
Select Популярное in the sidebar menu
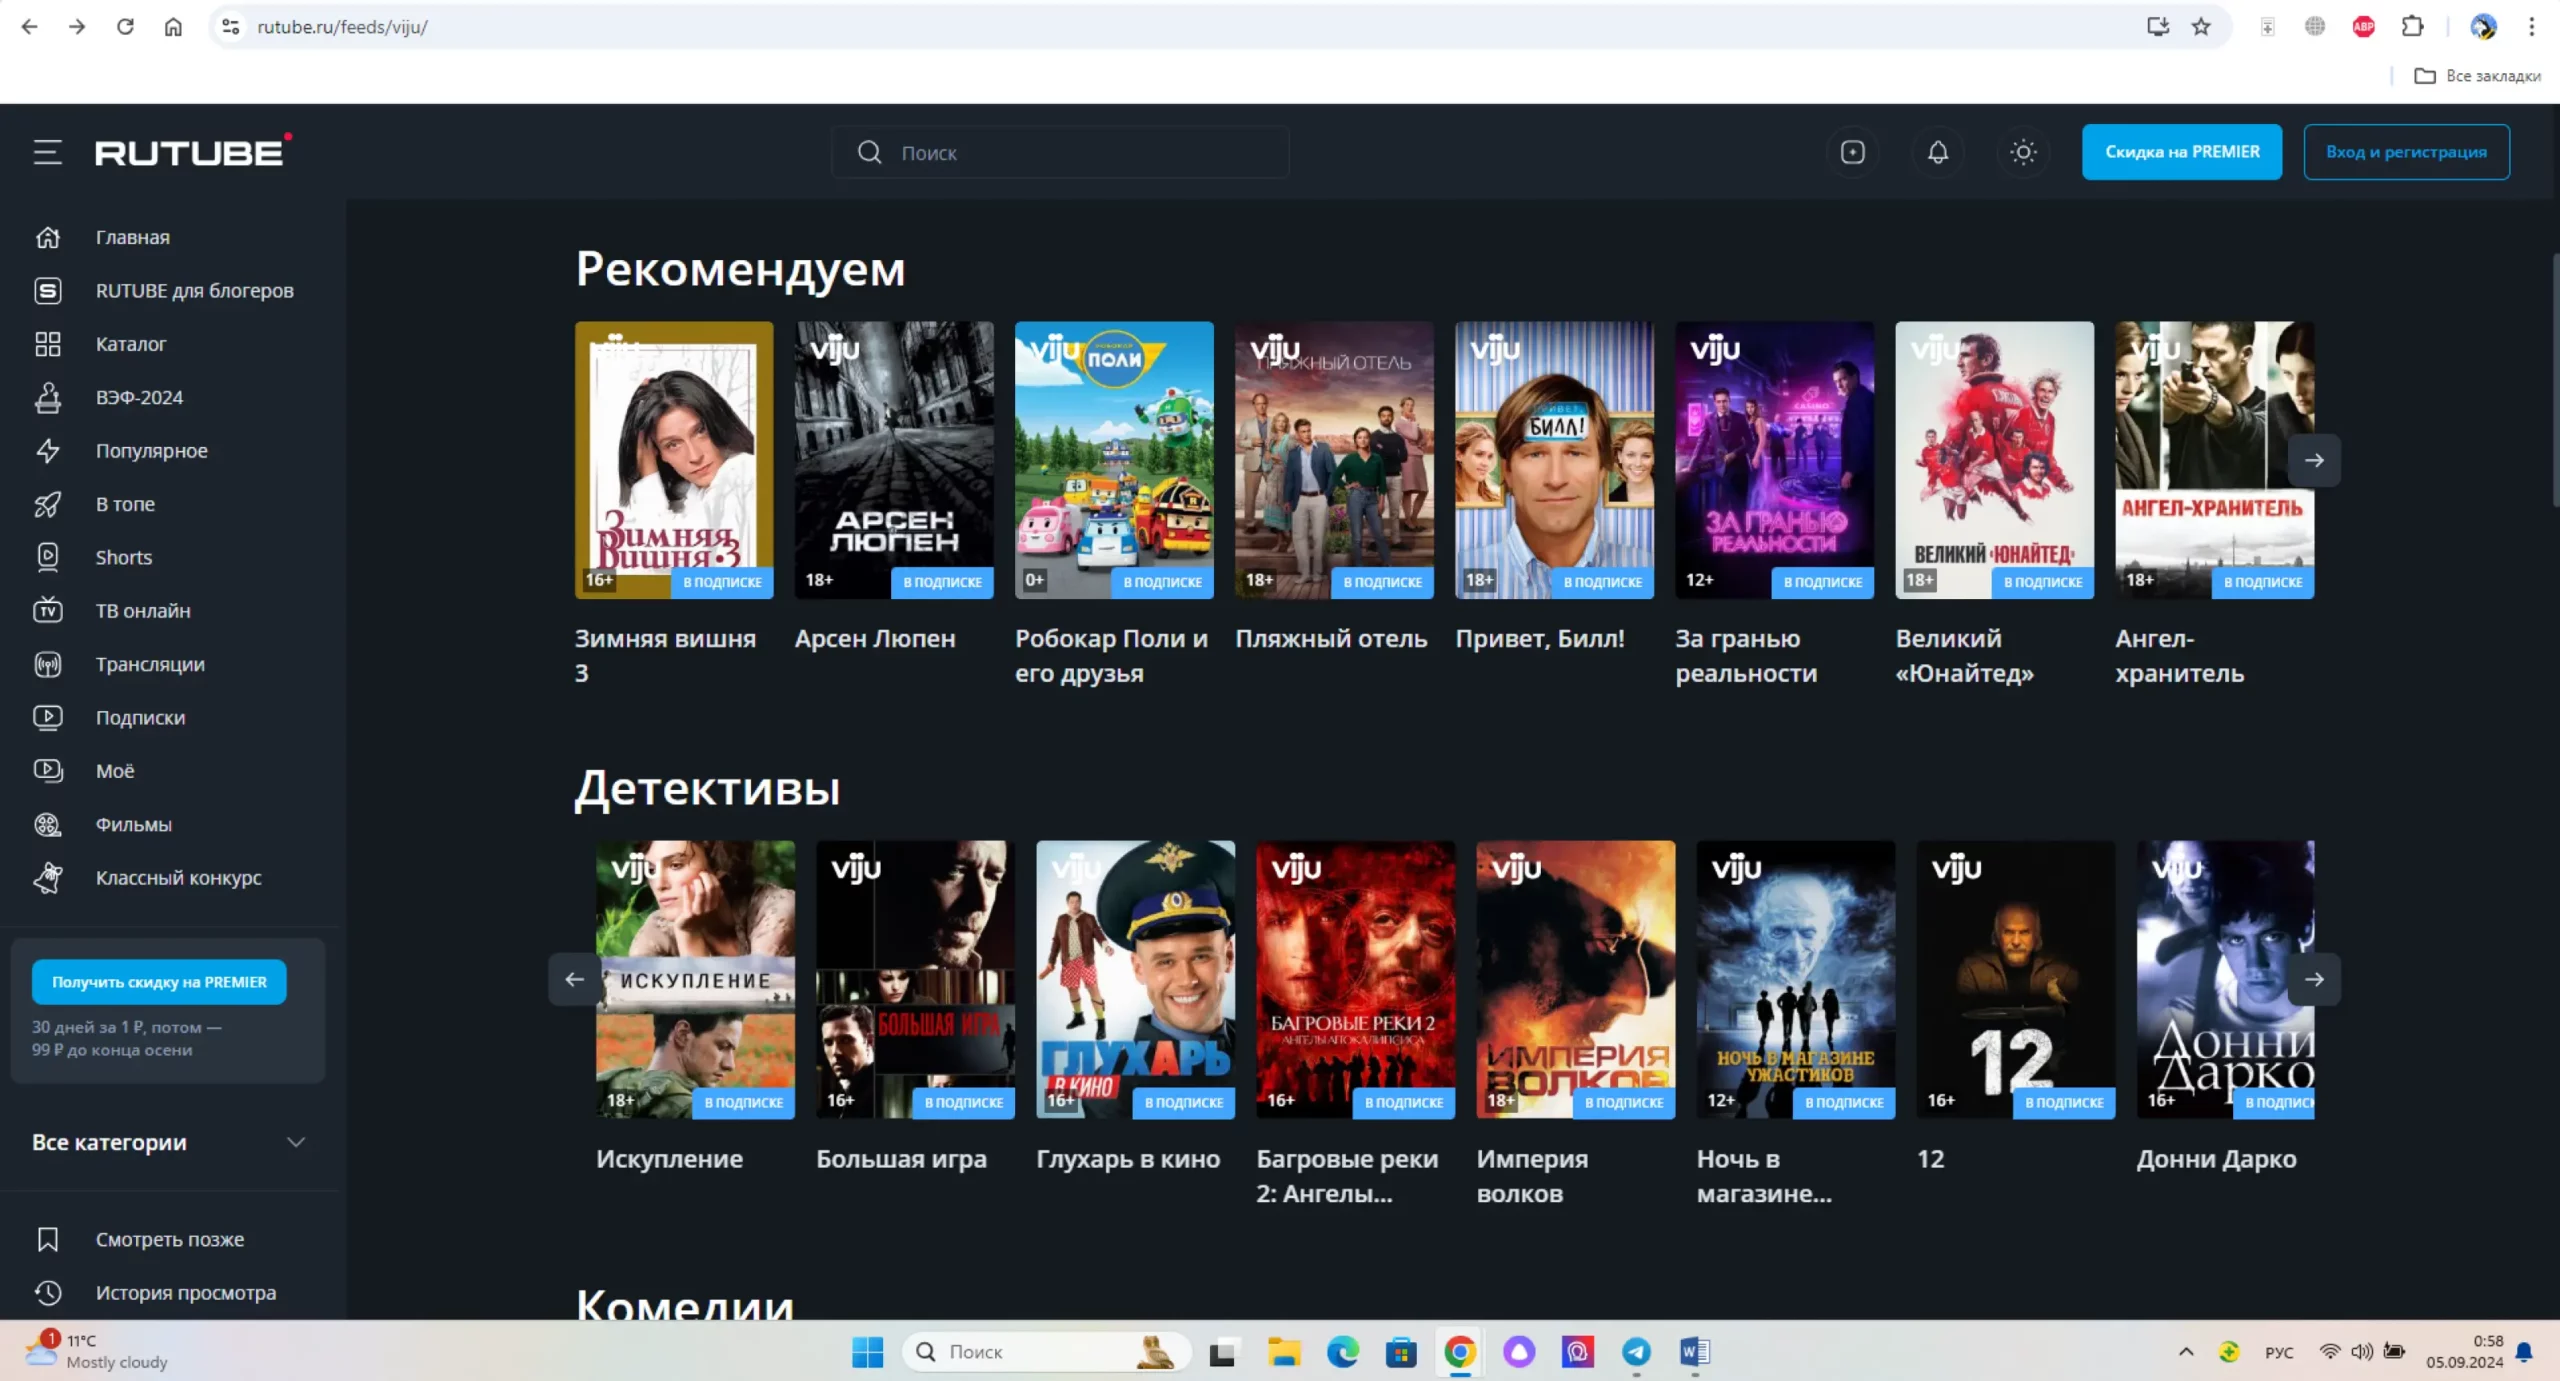tap(151, 450)
